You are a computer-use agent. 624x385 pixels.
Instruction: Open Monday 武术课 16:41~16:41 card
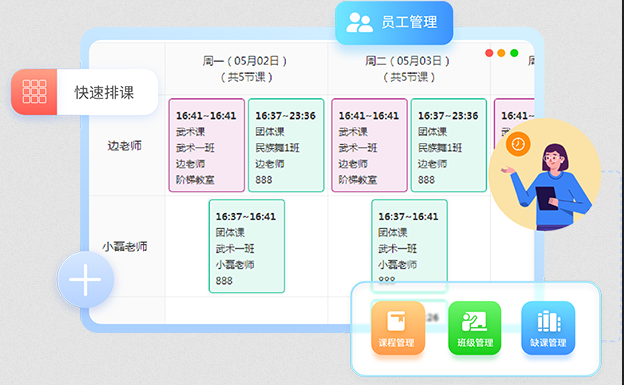[x=207, y=145]
